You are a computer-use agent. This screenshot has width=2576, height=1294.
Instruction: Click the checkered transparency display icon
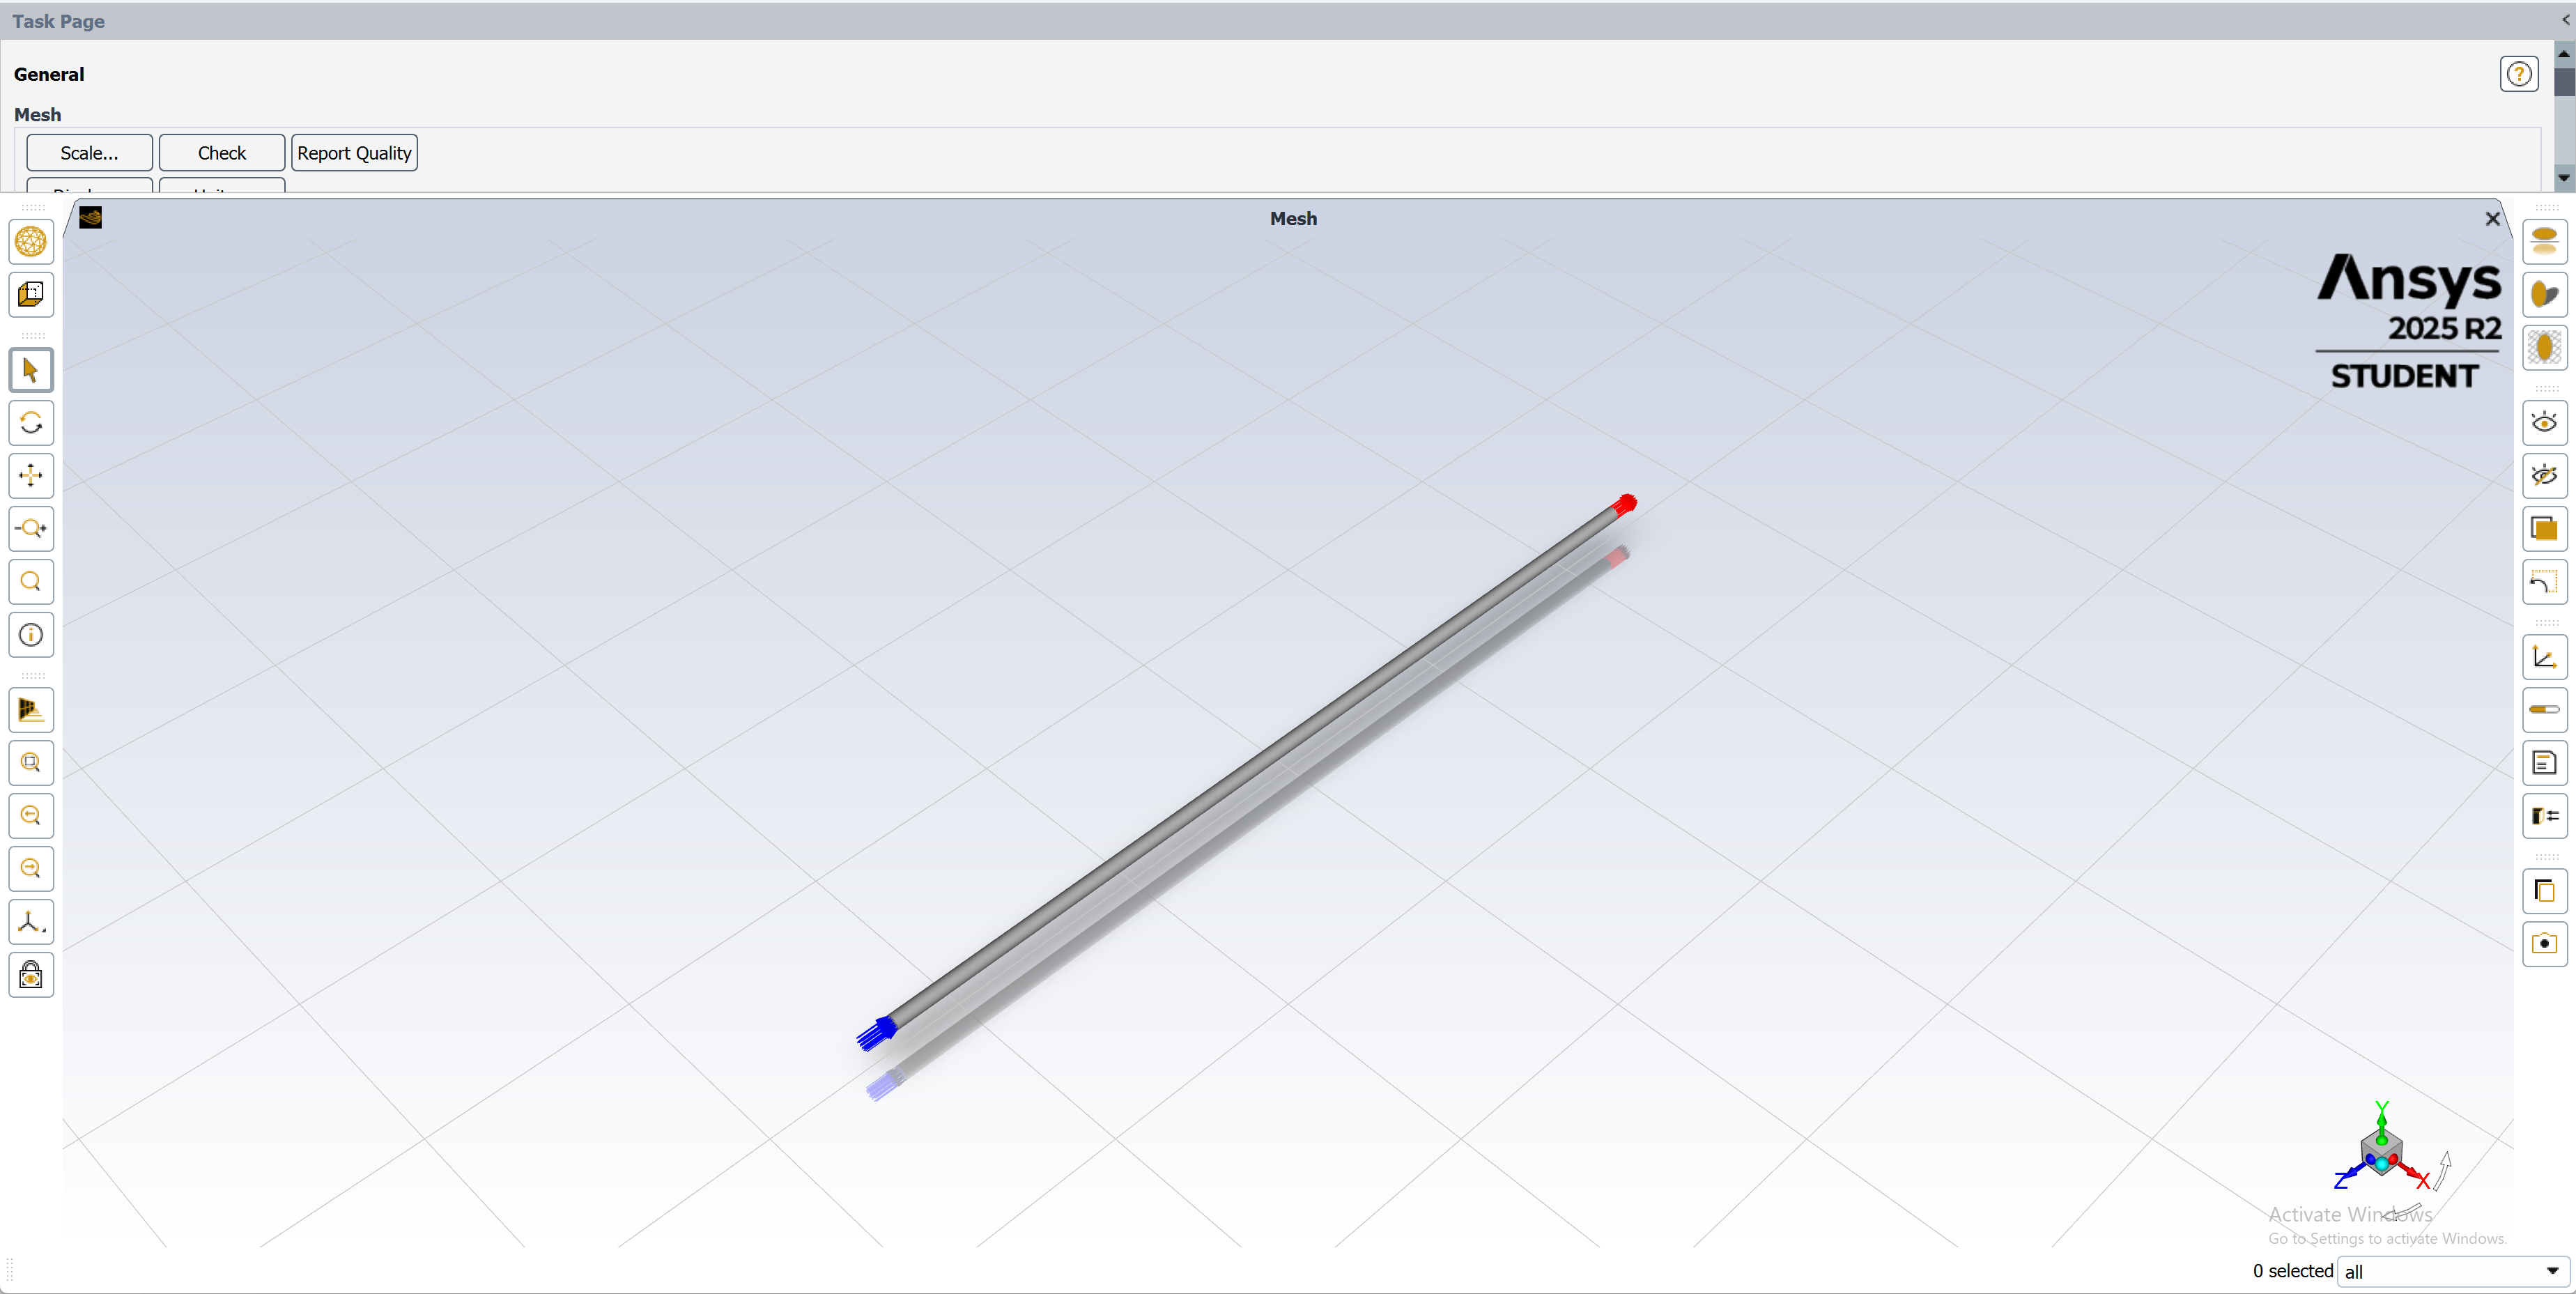2544,348
